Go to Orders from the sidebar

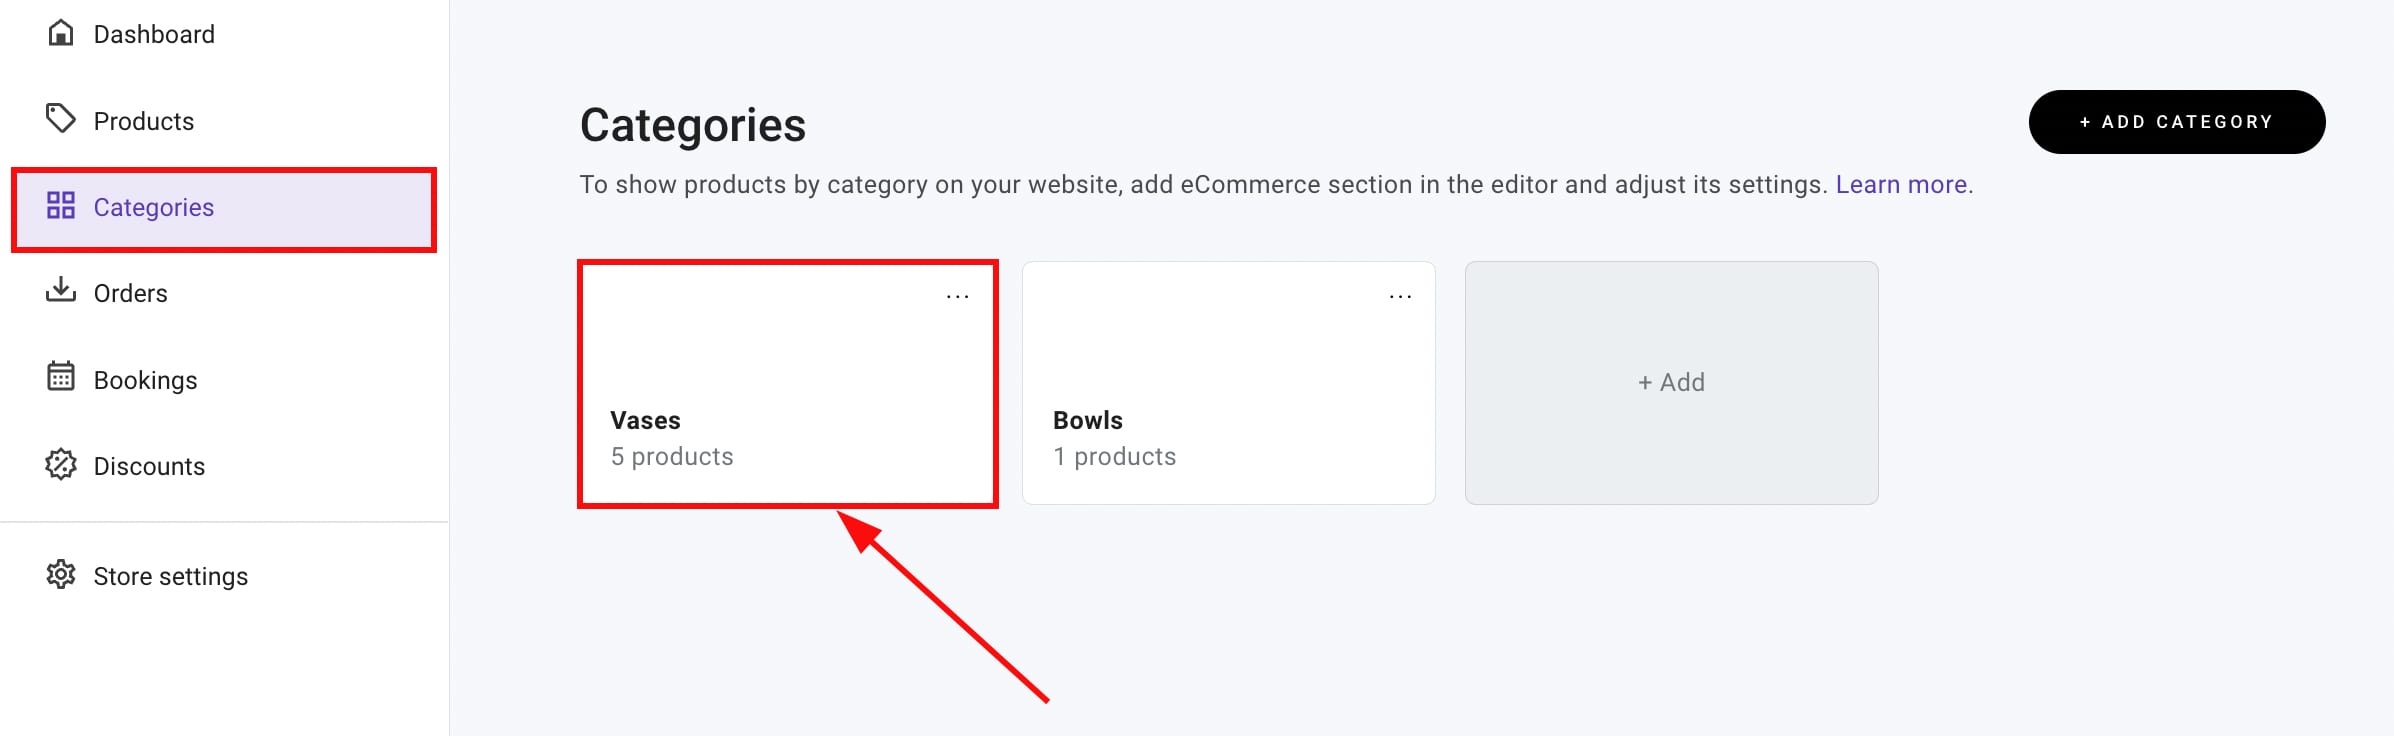pyautogui.click(x=131, y=292)
